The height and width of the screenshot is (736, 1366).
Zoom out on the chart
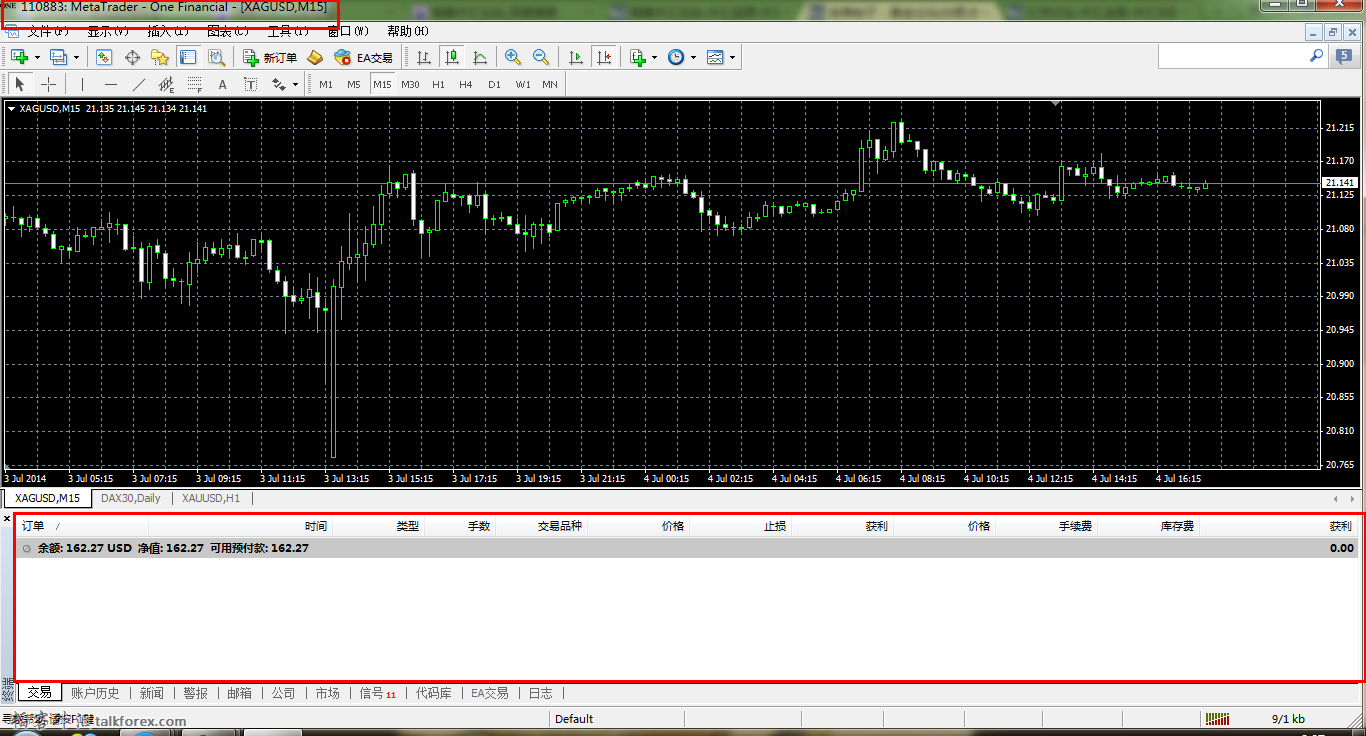[541, 57]
